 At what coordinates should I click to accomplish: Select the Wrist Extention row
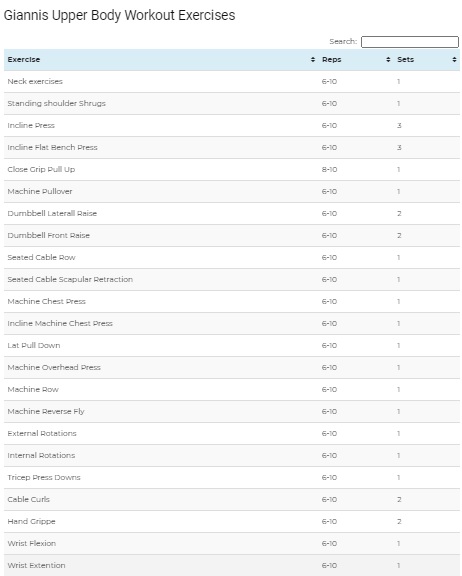pyautogui.click(x=232, y=566)
